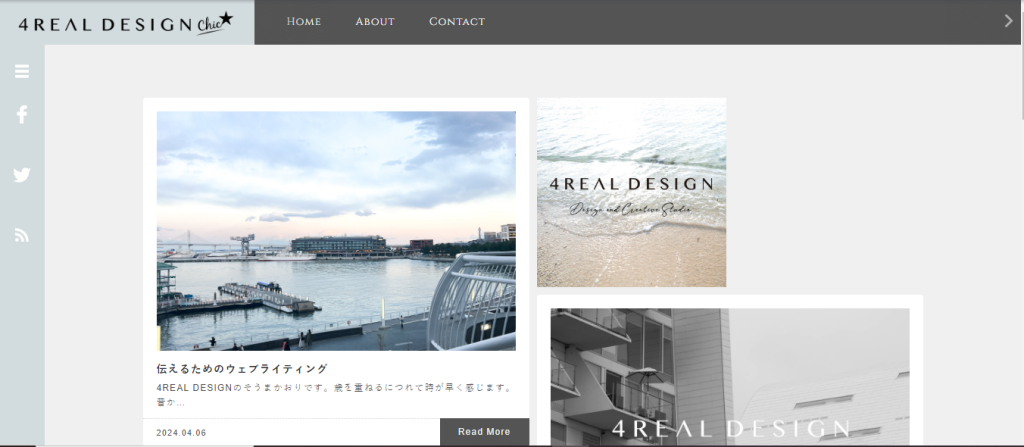Click 4REAL DESIGN text over building photo
Viewport: 1024px width, 447px height.
(729, 429)
